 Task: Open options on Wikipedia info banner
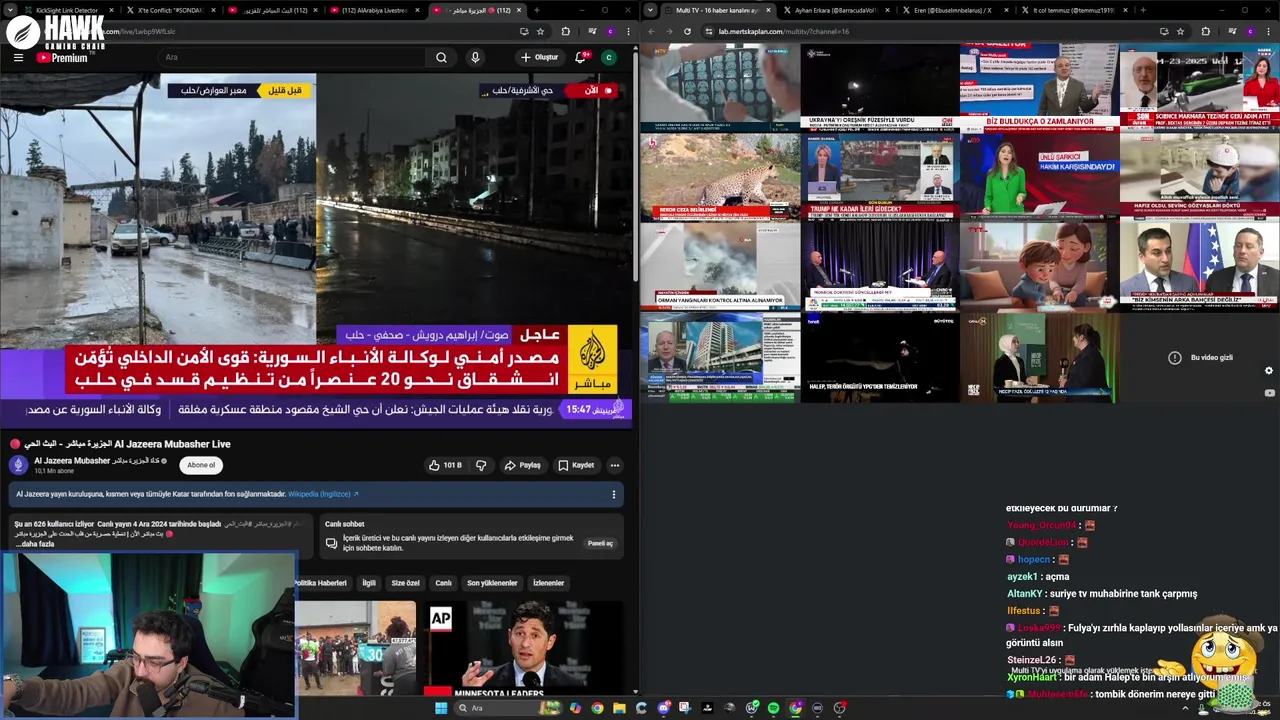(x=613, y=494)
